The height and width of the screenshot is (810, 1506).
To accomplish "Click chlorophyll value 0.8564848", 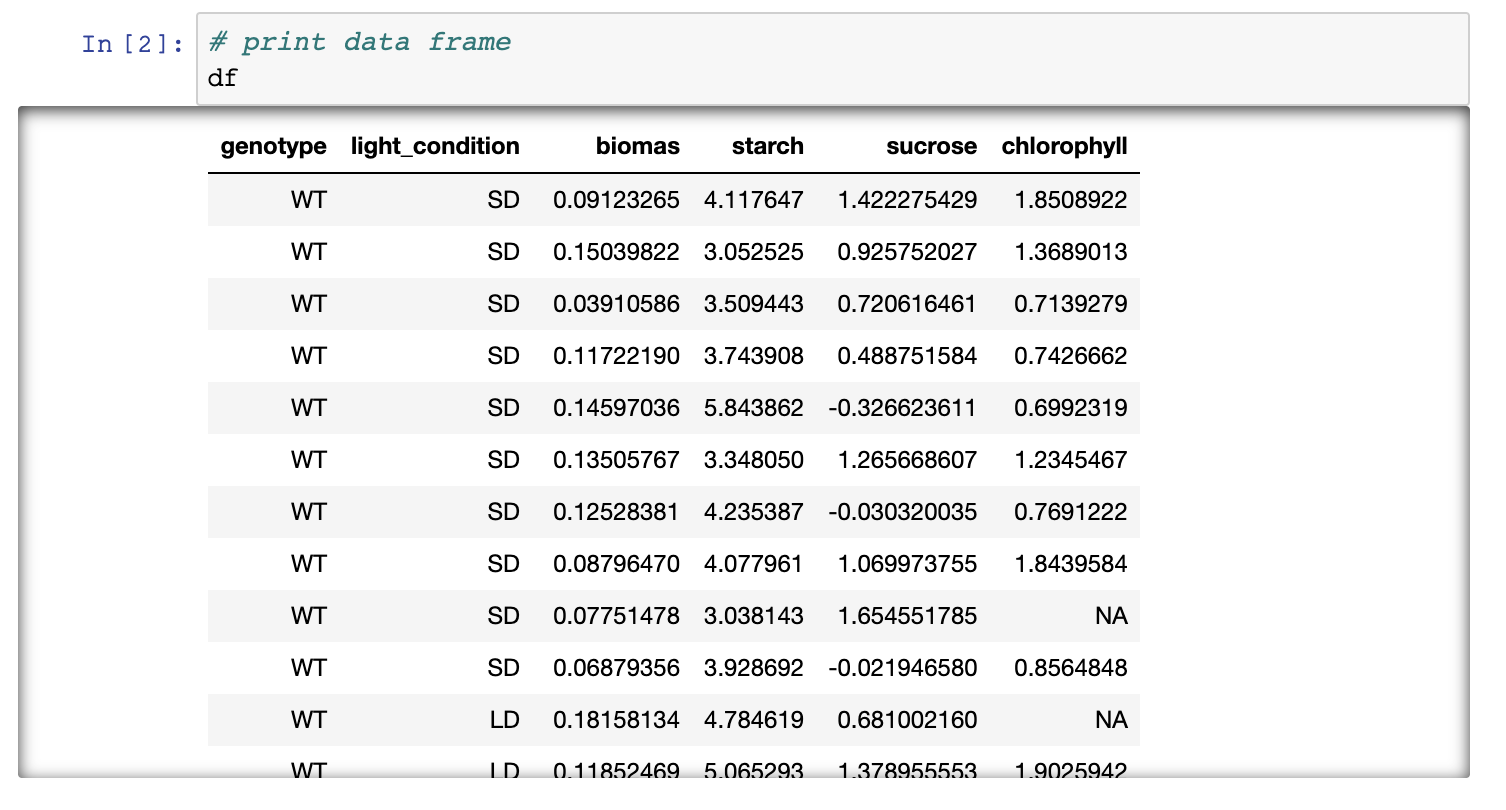I will pos(1071,668).
